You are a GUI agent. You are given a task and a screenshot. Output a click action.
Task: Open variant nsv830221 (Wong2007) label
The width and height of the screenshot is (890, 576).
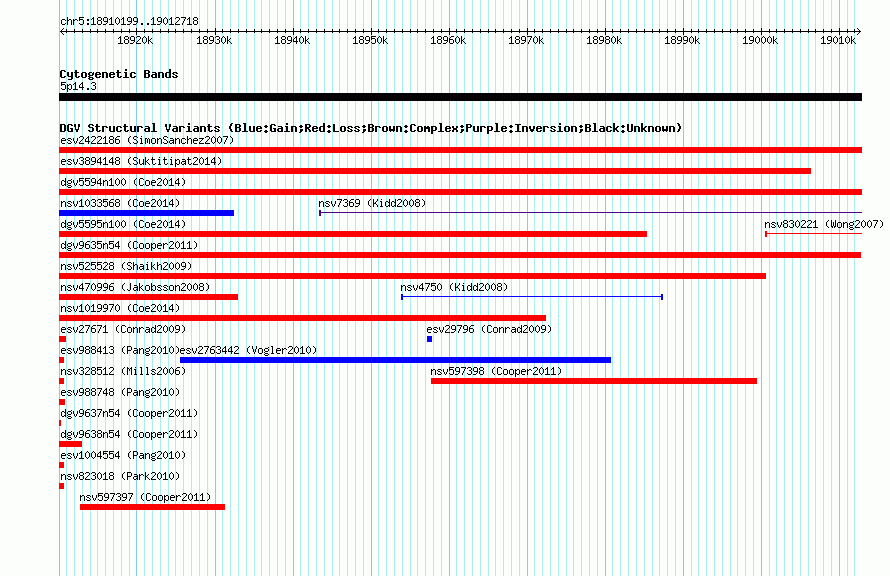[x=824, y=224]
